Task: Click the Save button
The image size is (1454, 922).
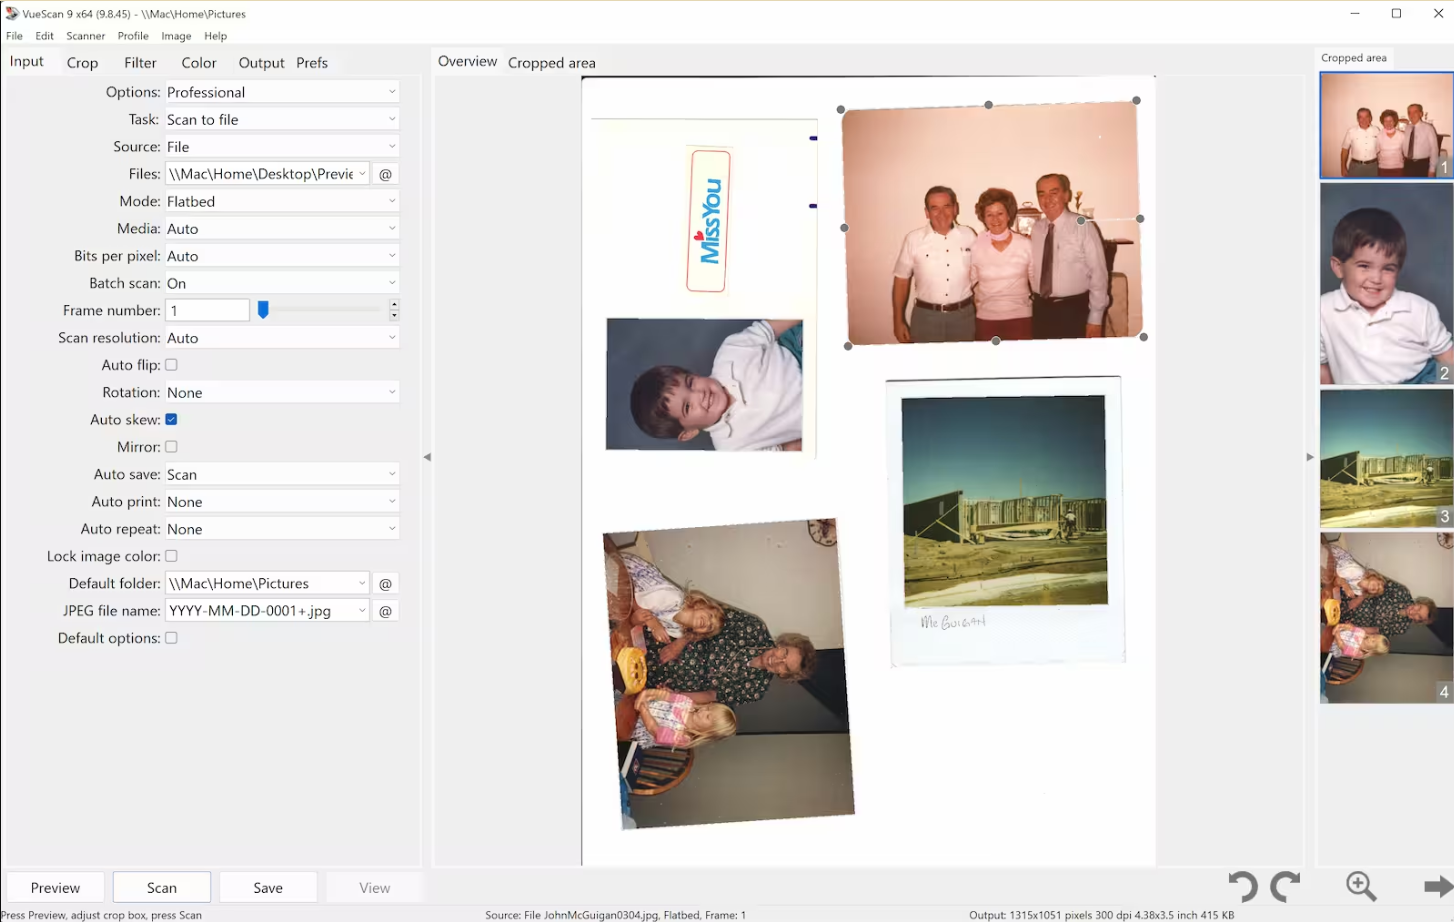Action: pyautogui.click(x=268, y=888)
